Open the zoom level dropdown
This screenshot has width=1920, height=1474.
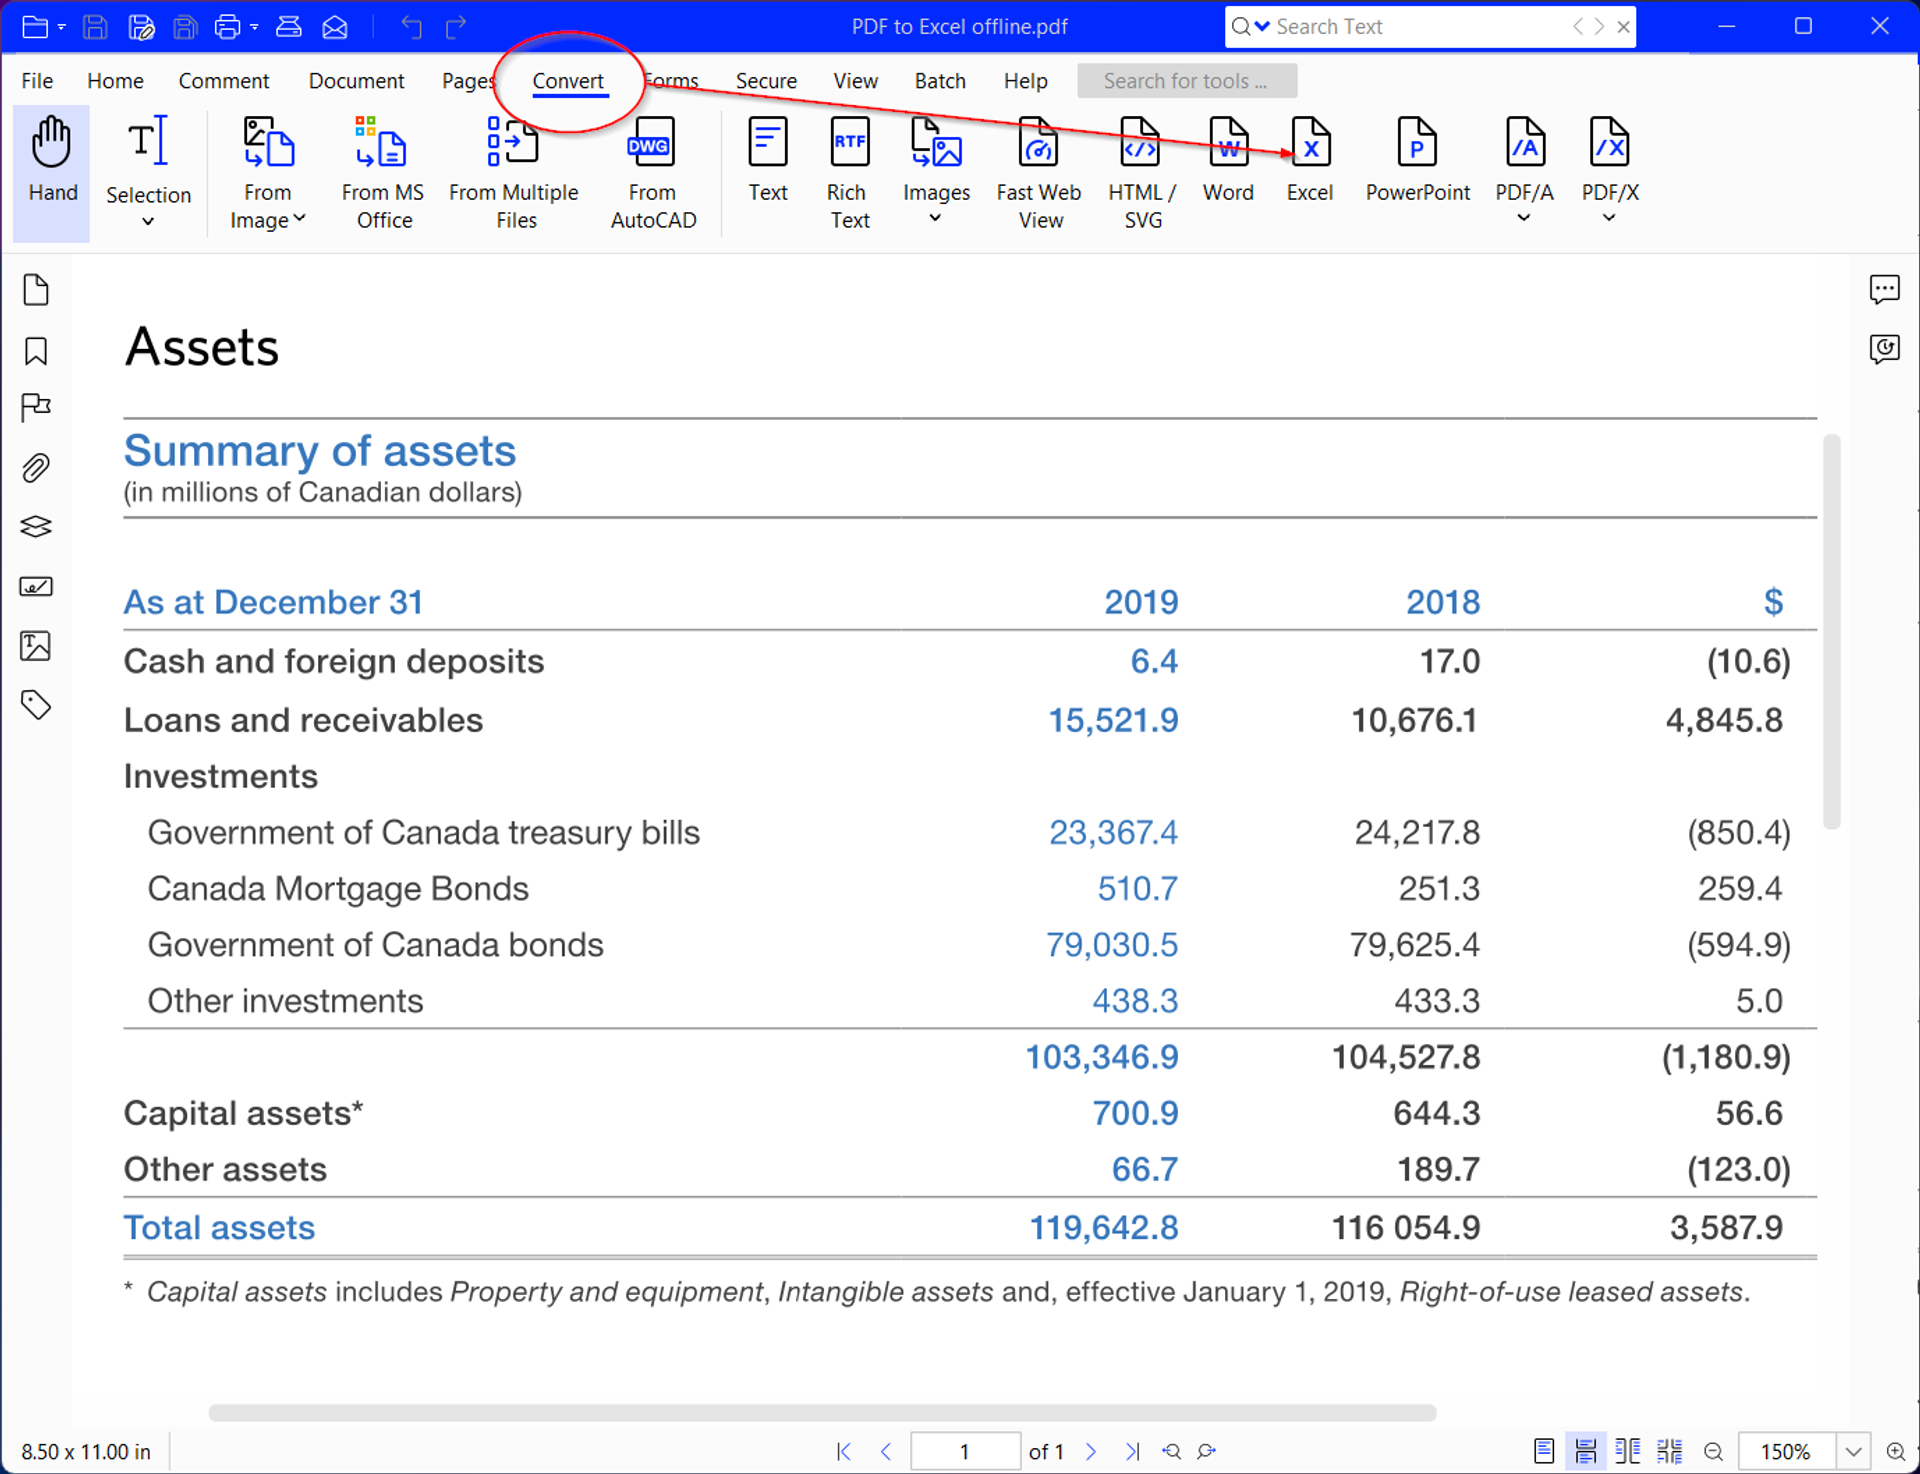tap(1853, 1451)
